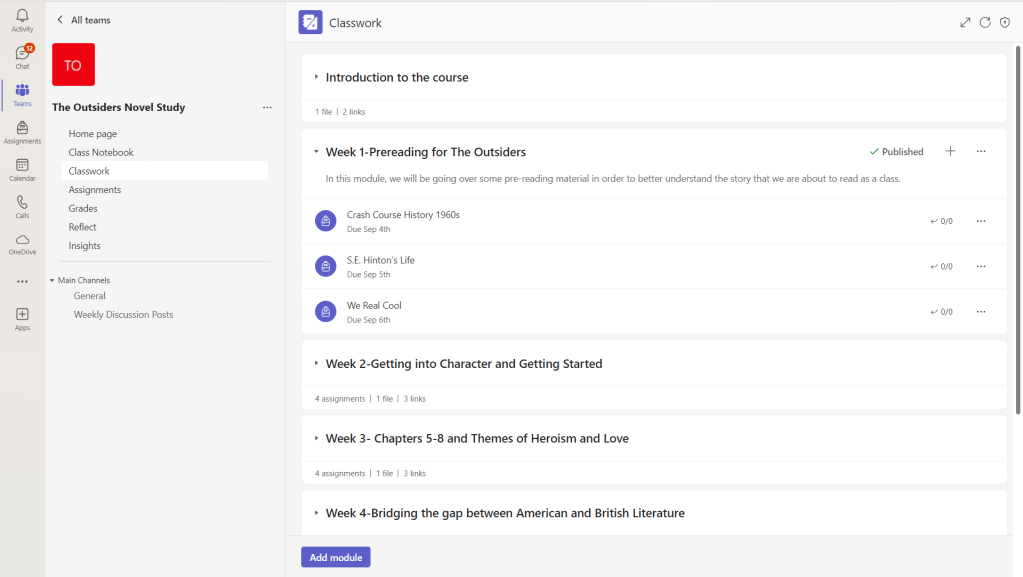The image size is (1023, 577).
Task: Open the Published status of Week 1
Action: click(896, 152)
